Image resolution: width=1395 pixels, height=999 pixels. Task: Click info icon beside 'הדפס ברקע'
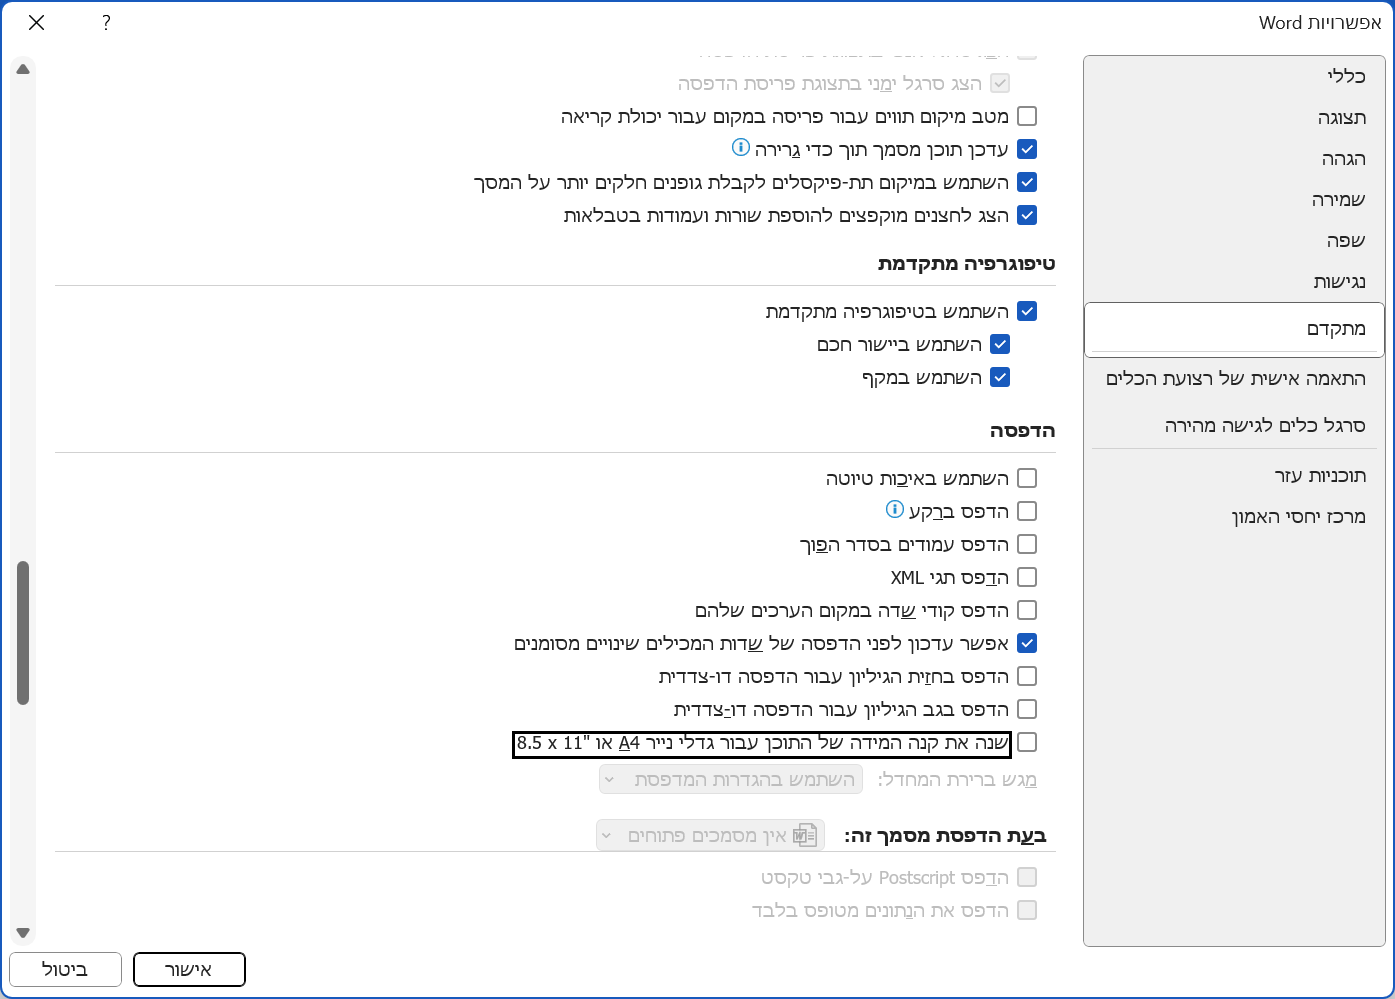tap(895, 510)
